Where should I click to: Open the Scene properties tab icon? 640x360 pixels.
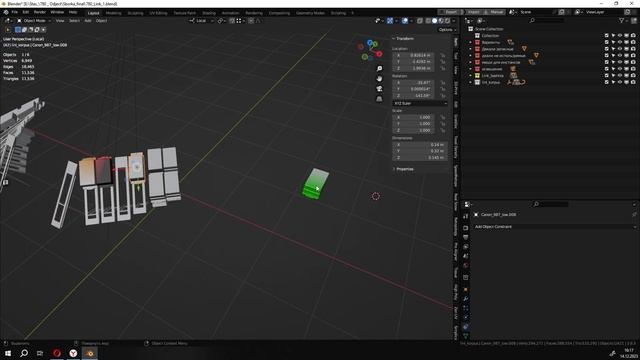click(466, 256)
